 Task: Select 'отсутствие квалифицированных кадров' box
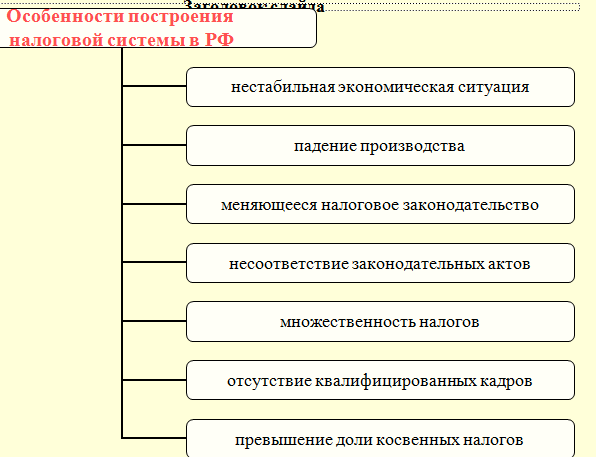coord(380,380)
